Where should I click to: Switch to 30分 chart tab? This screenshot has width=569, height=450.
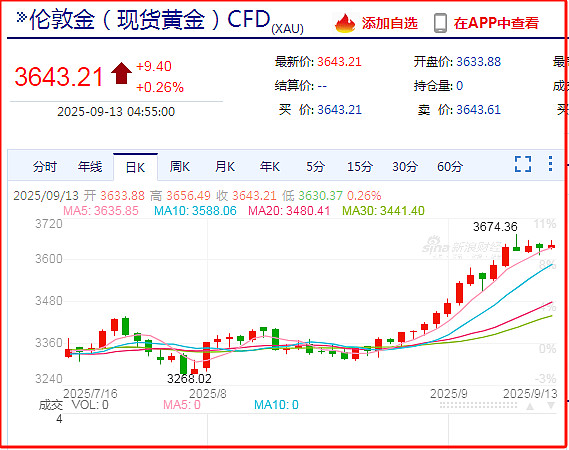(x=405, y=167)
